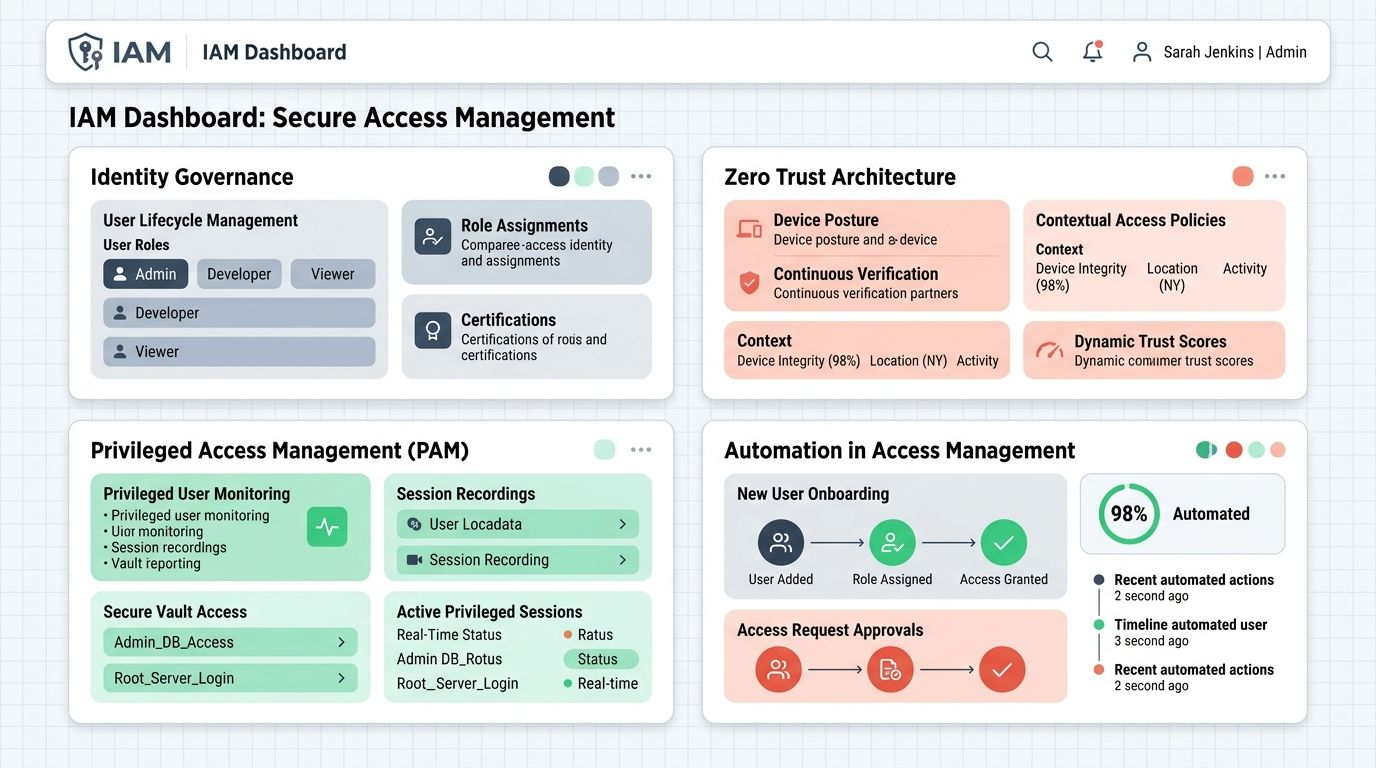The height and width of the screenshot is (768, 1376).
Task: Click the Dynamic Trust Scores gauge icon
Action: [1050, 350]
